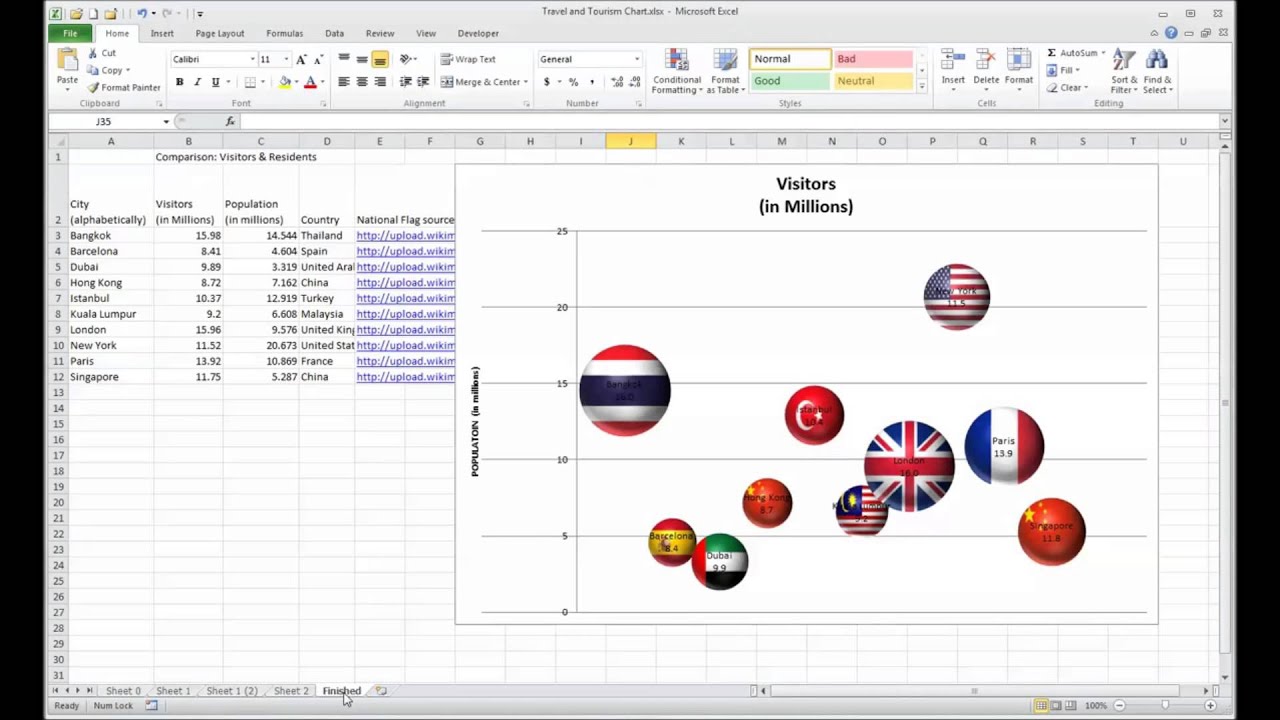This screenshot has height=720, width=1280.
Task: Apply the Good cell style
Action: (789, 81)
